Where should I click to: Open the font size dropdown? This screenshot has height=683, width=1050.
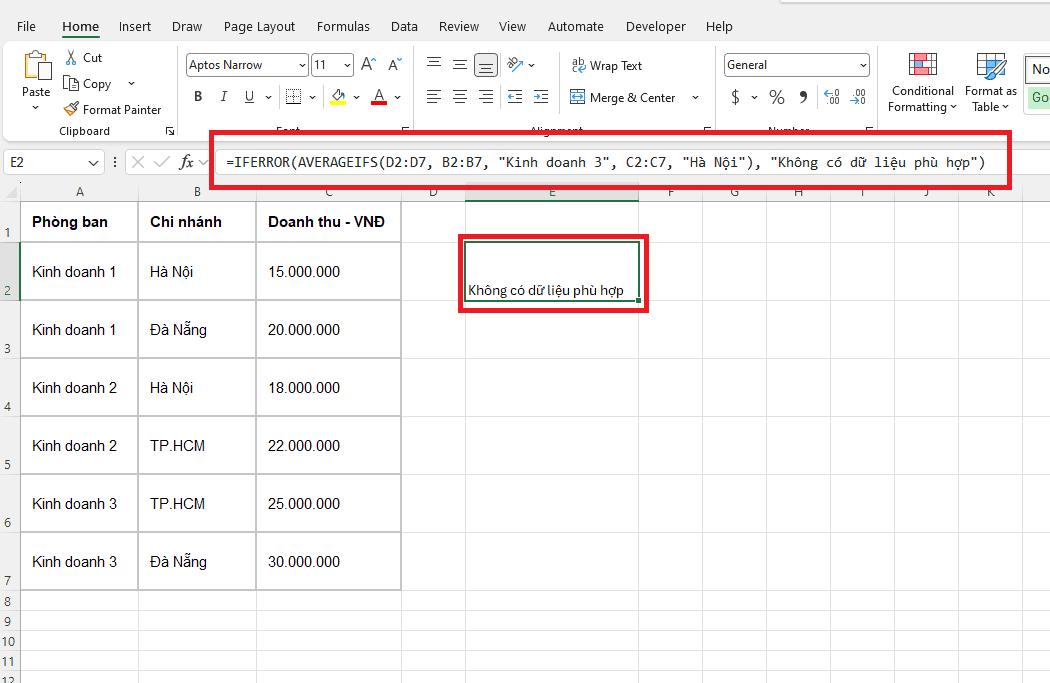tap(348, 65)
